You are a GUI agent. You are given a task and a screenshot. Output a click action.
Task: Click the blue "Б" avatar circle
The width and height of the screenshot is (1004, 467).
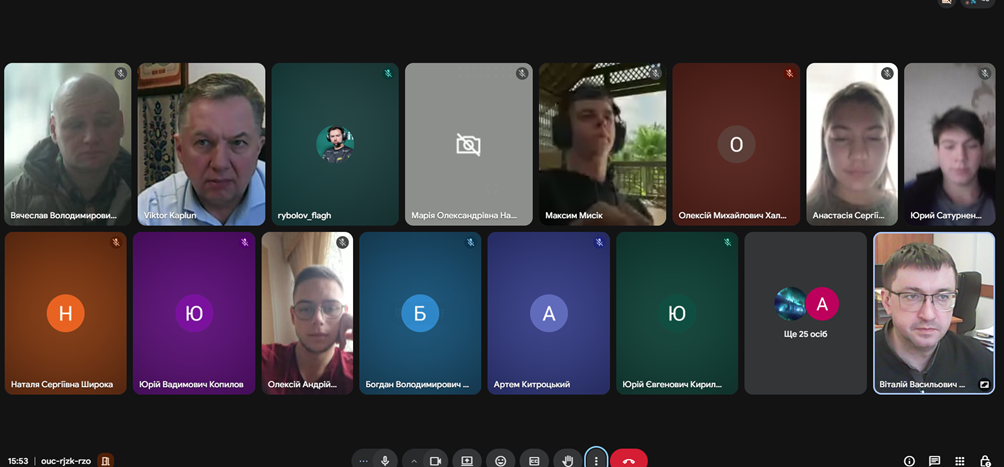pyautogui.click(x=420, y=313)
